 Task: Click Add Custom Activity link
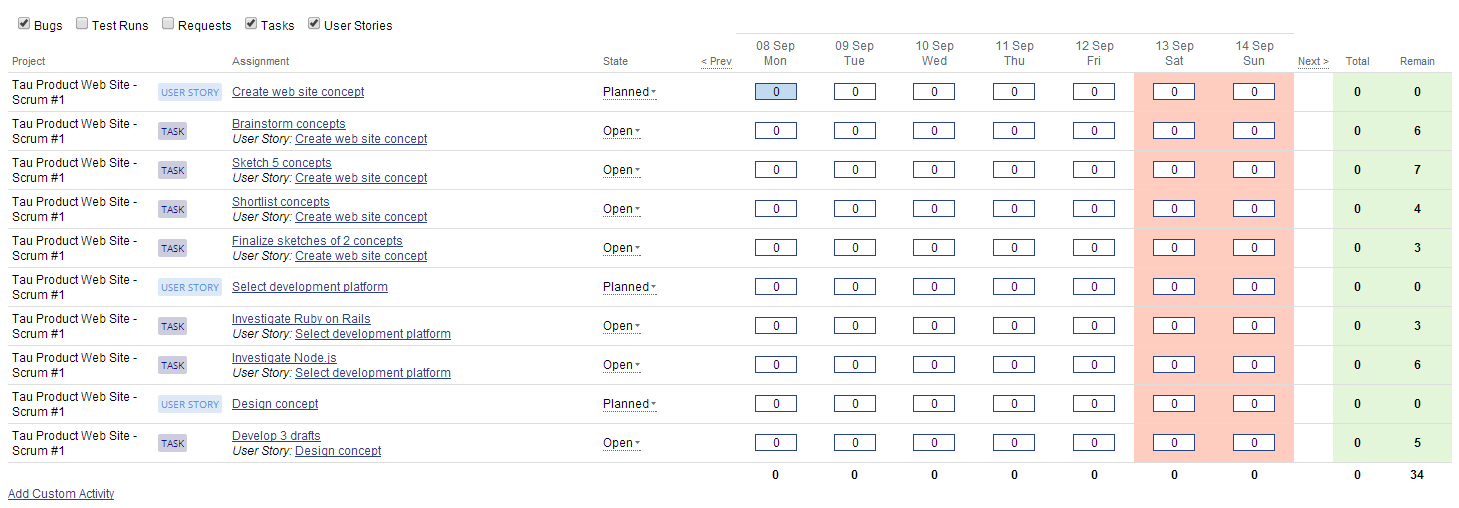pyautogui.click(x=61, y=494)
